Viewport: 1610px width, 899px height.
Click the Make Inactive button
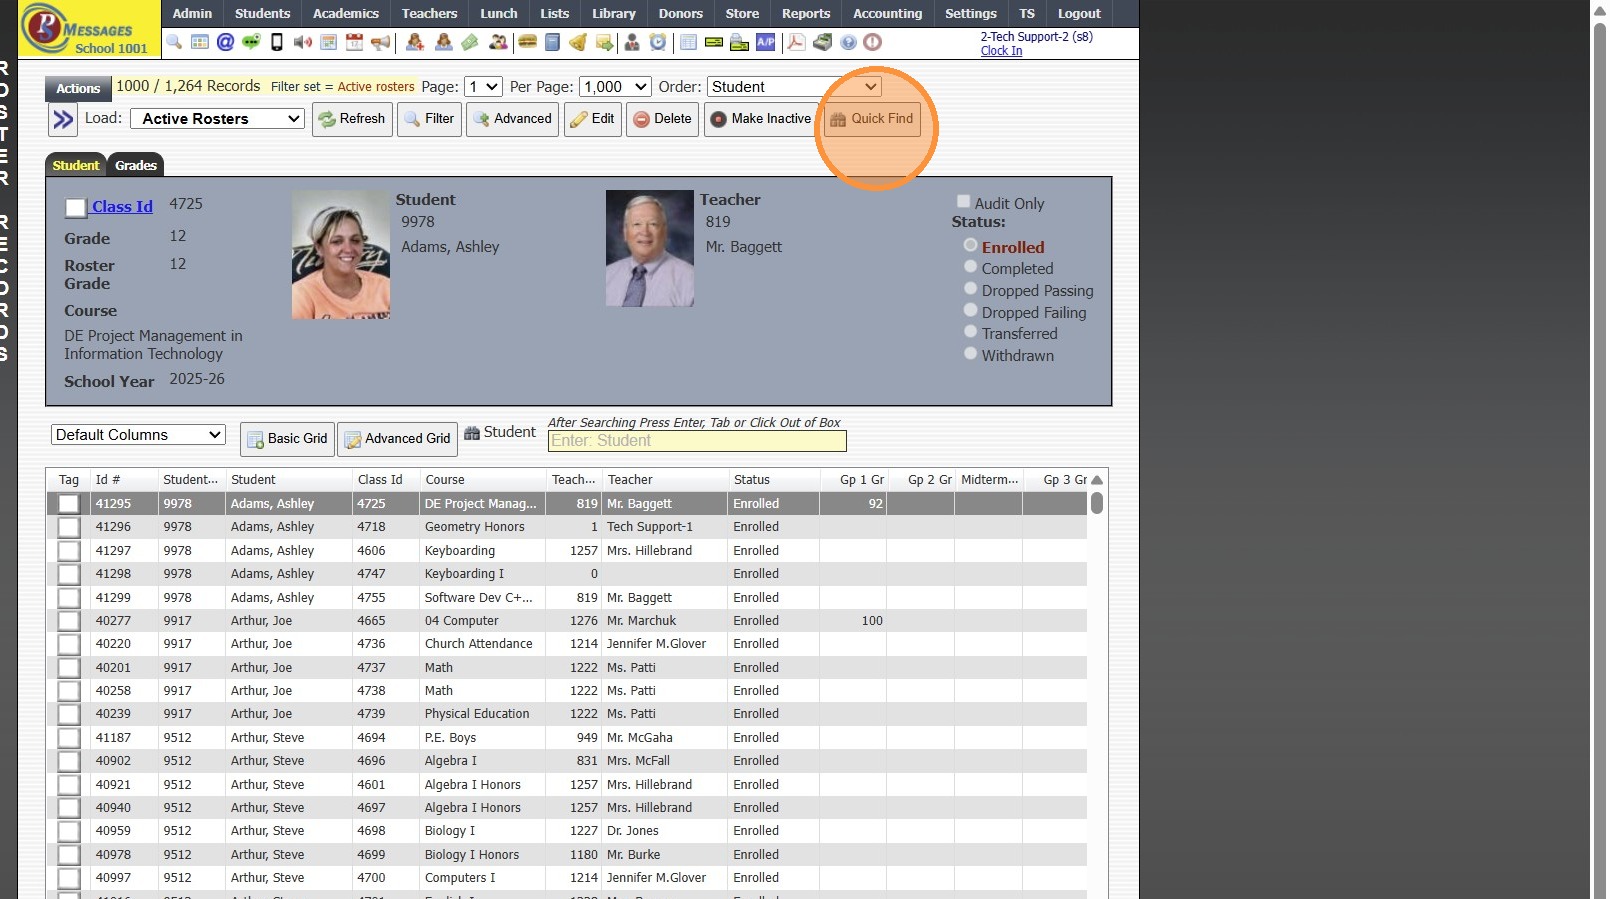[x=761, y=119]
